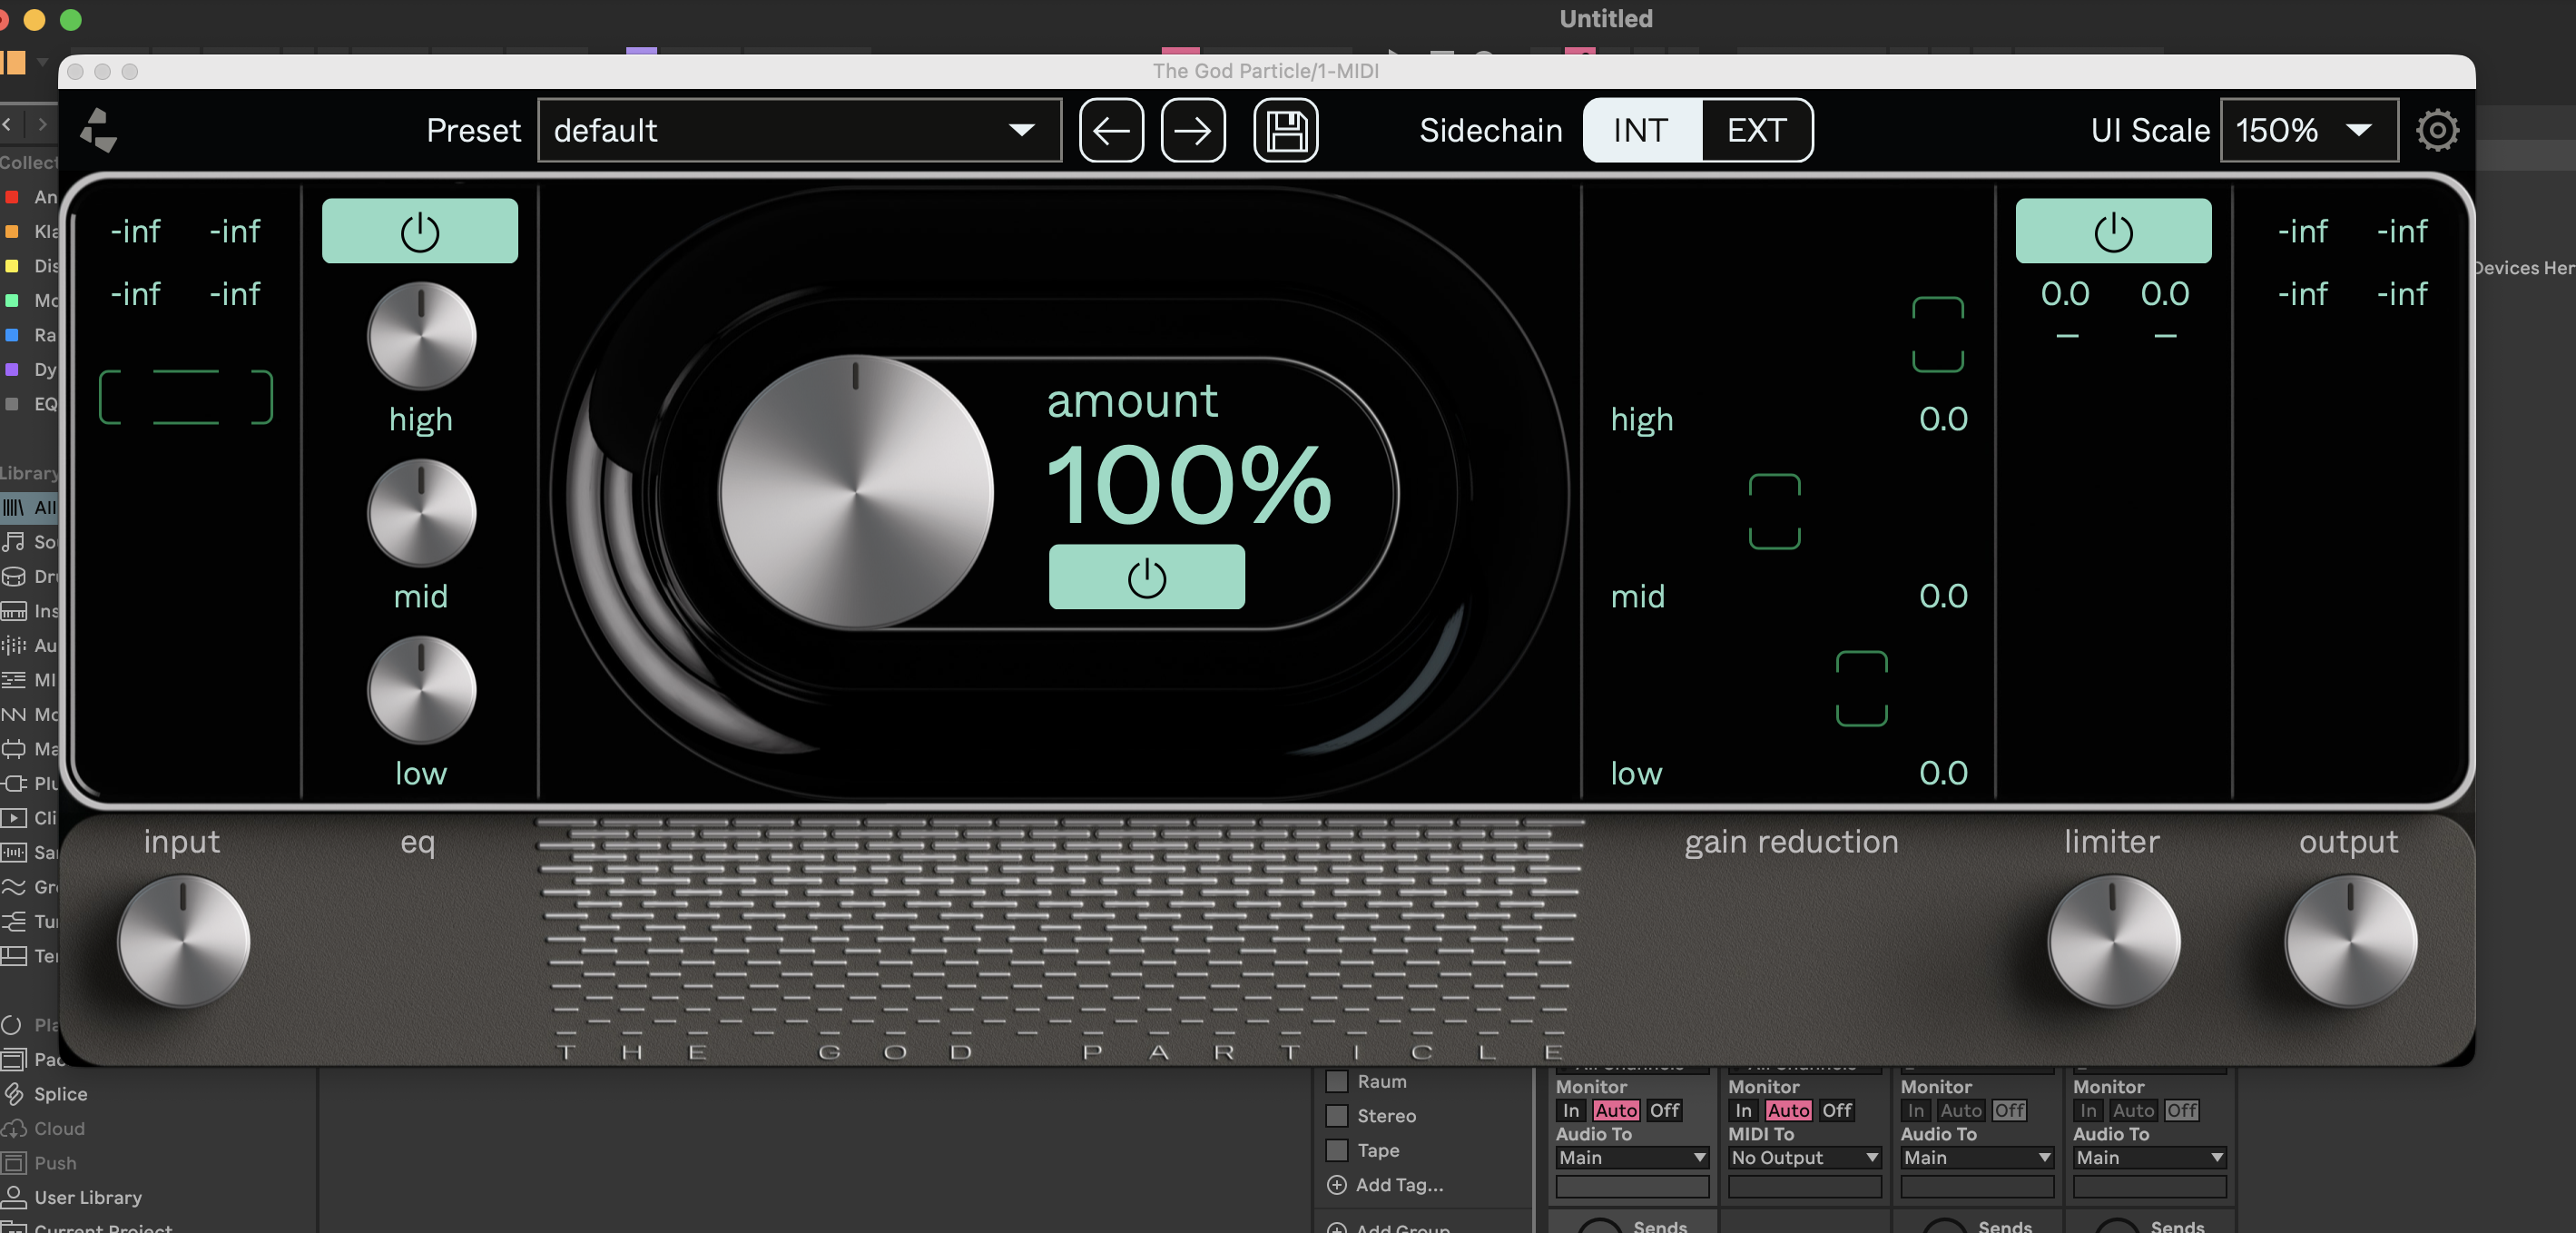Click the God Particle logo icon
The height and width of the screenshot is (1233, 2576).
tap(99, 130)
